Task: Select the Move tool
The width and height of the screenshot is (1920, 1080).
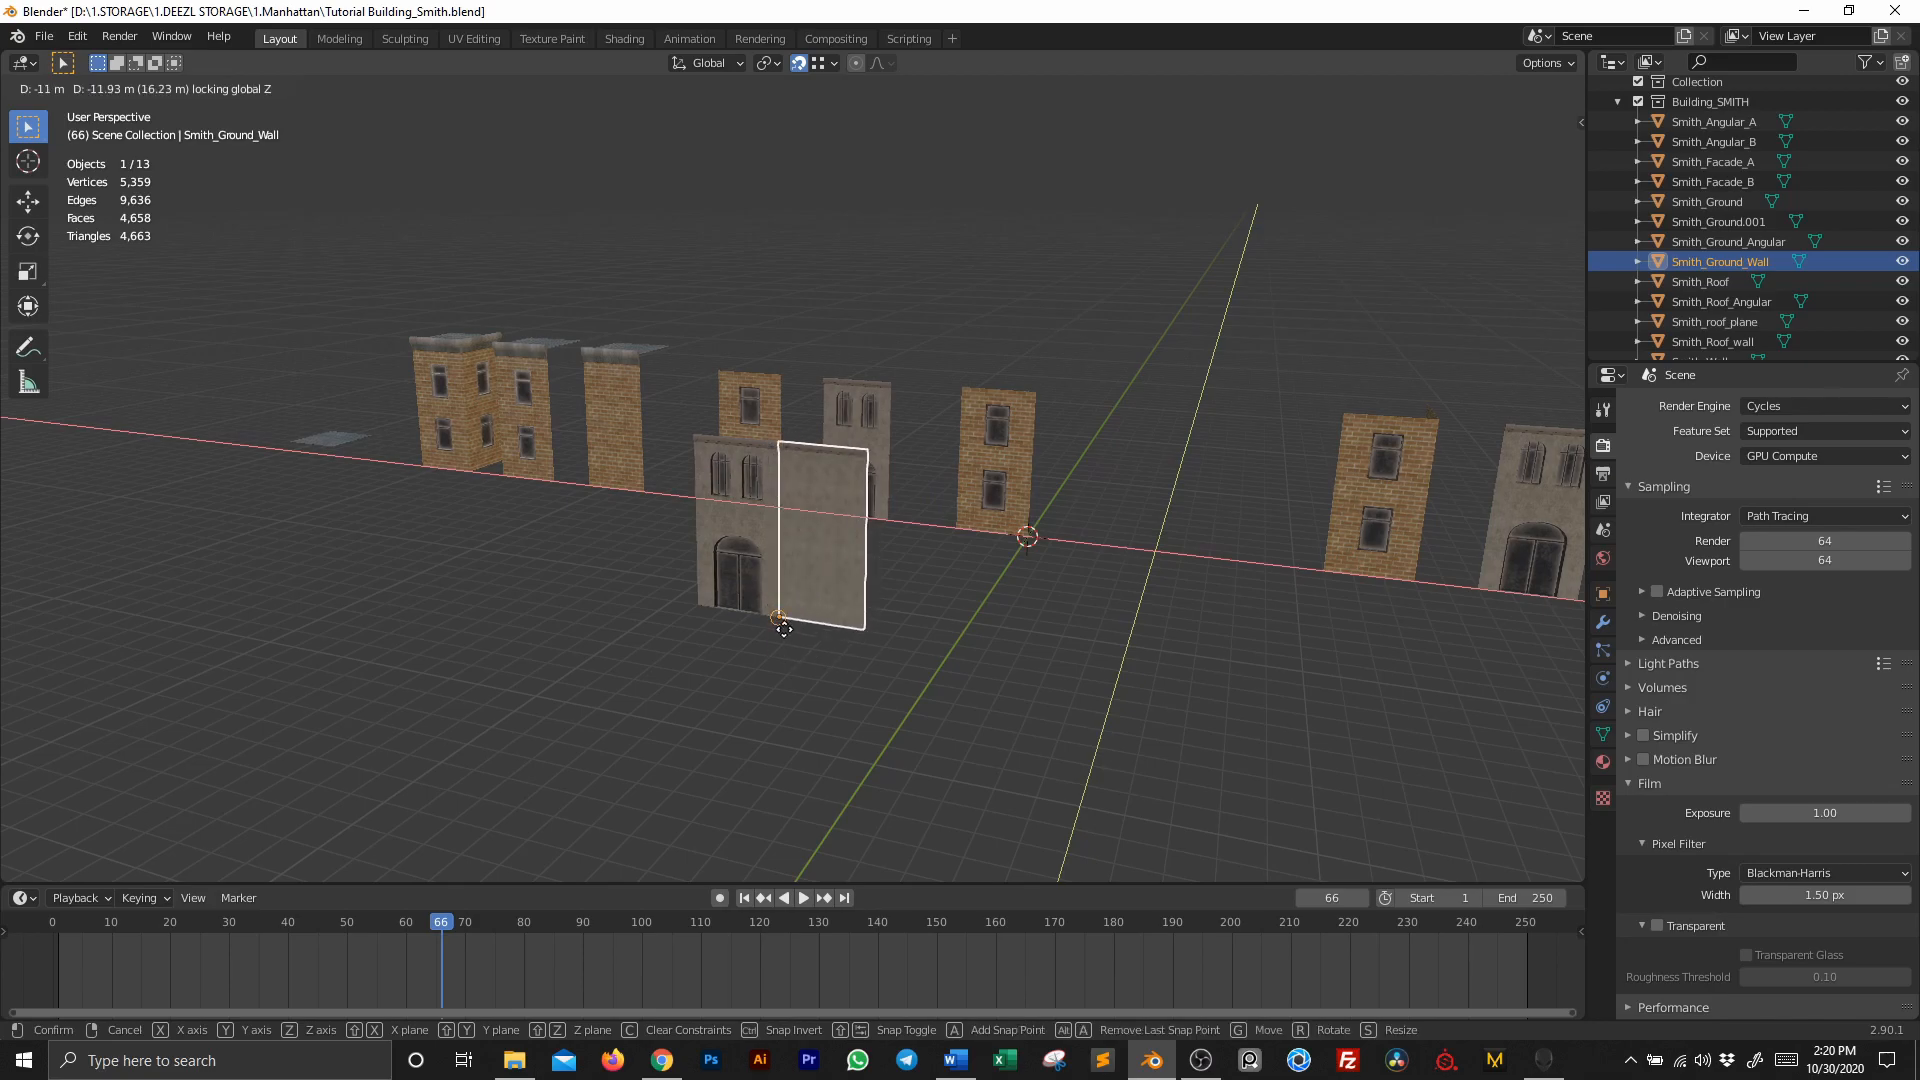Action: tap(28, 201)
